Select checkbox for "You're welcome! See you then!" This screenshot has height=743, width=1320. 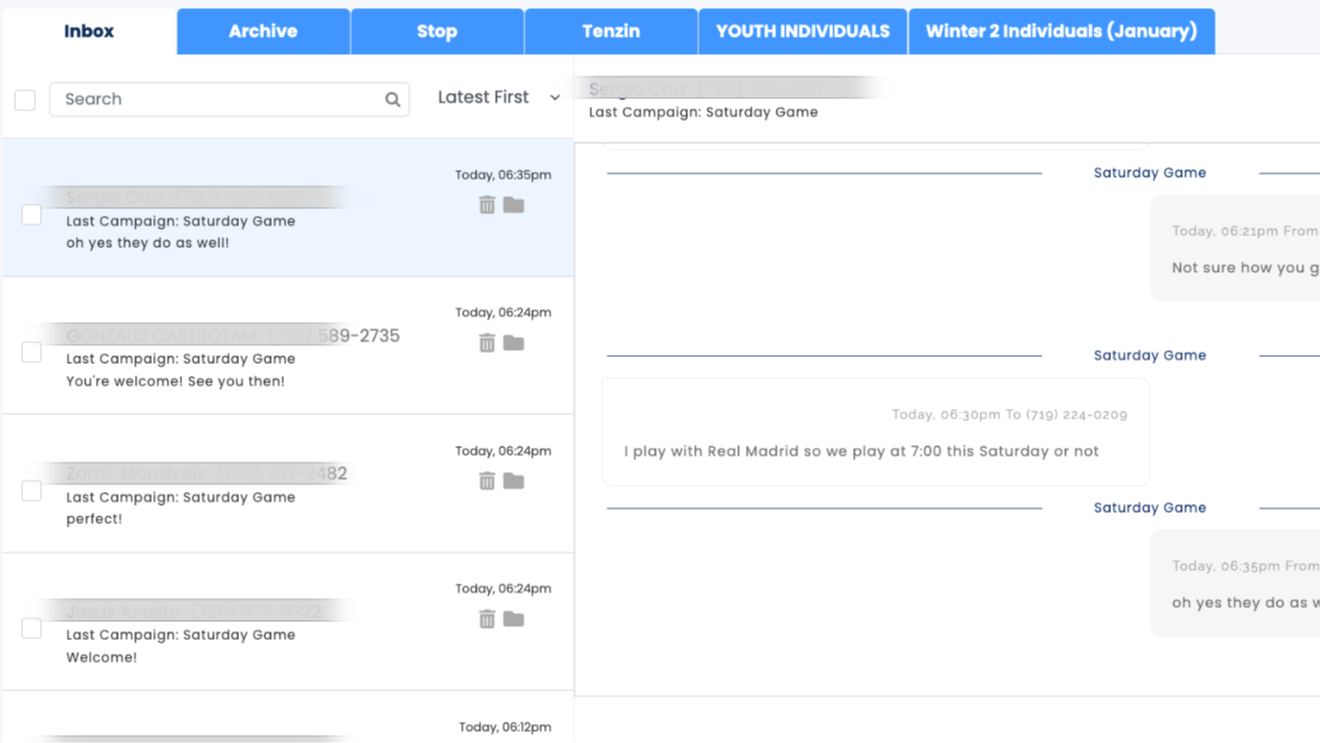tap(32, 353)
